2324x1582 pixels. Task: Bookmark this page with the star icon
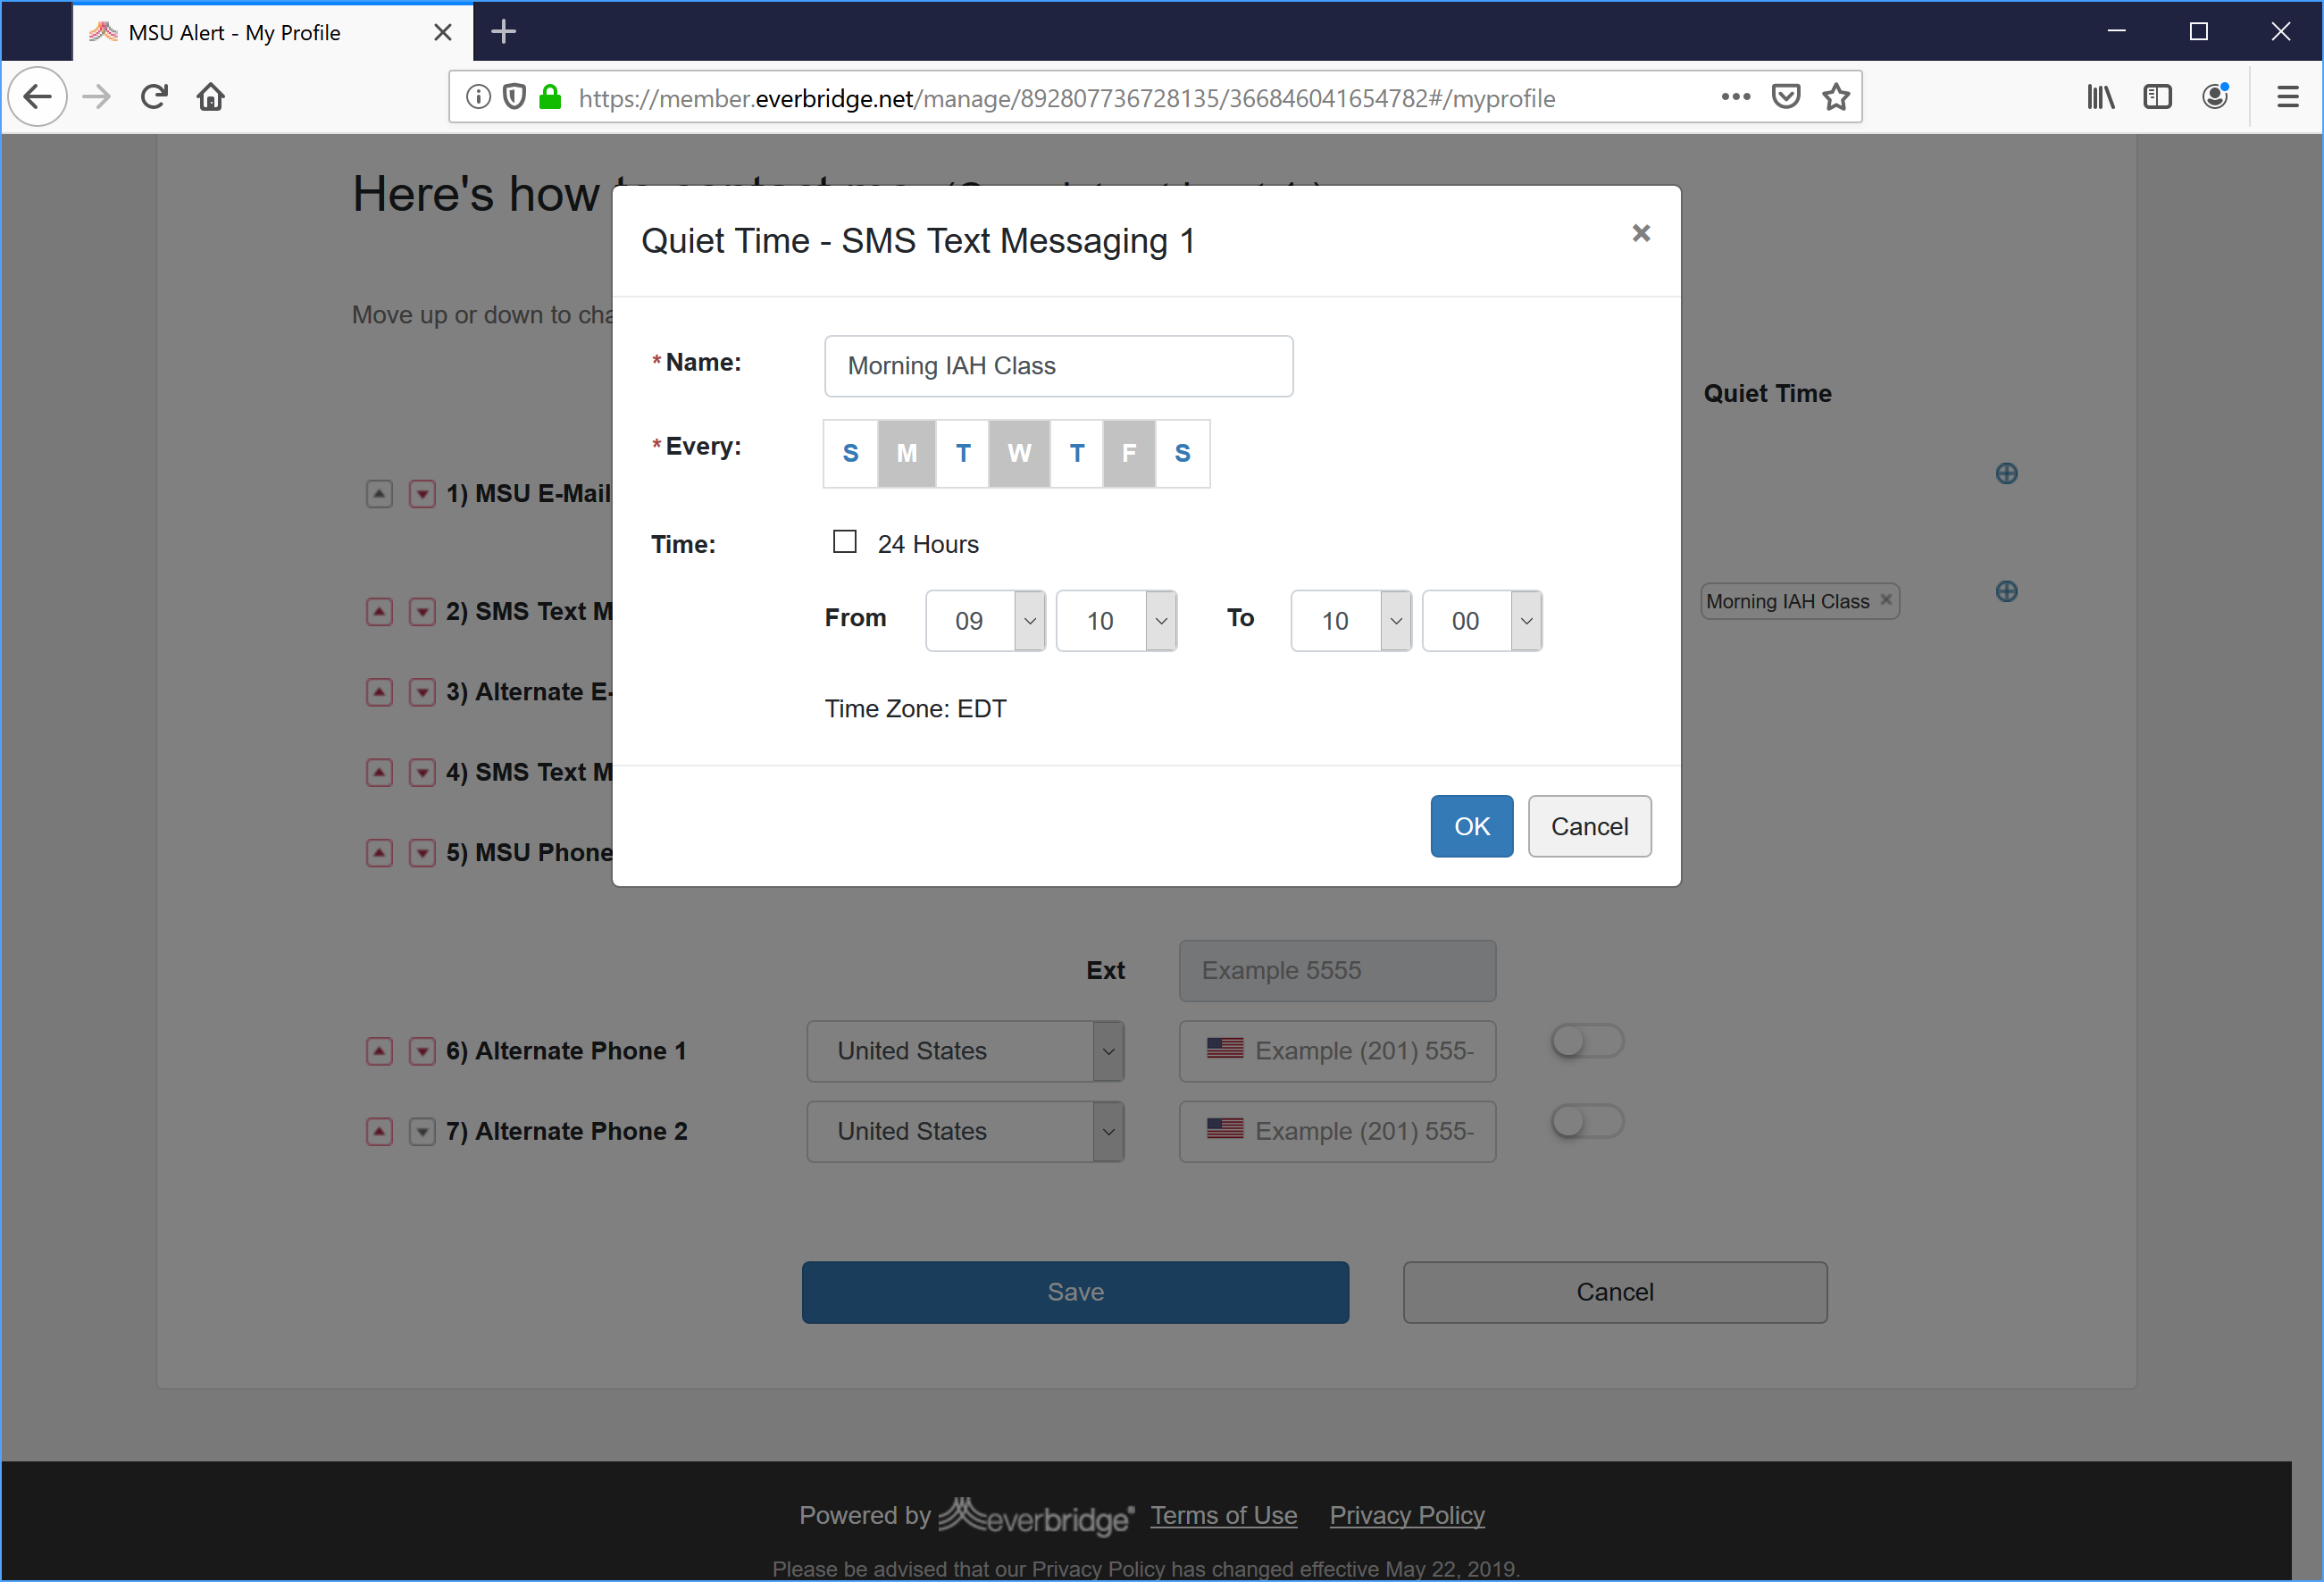pyautogui.click(x=1835, y=97)
